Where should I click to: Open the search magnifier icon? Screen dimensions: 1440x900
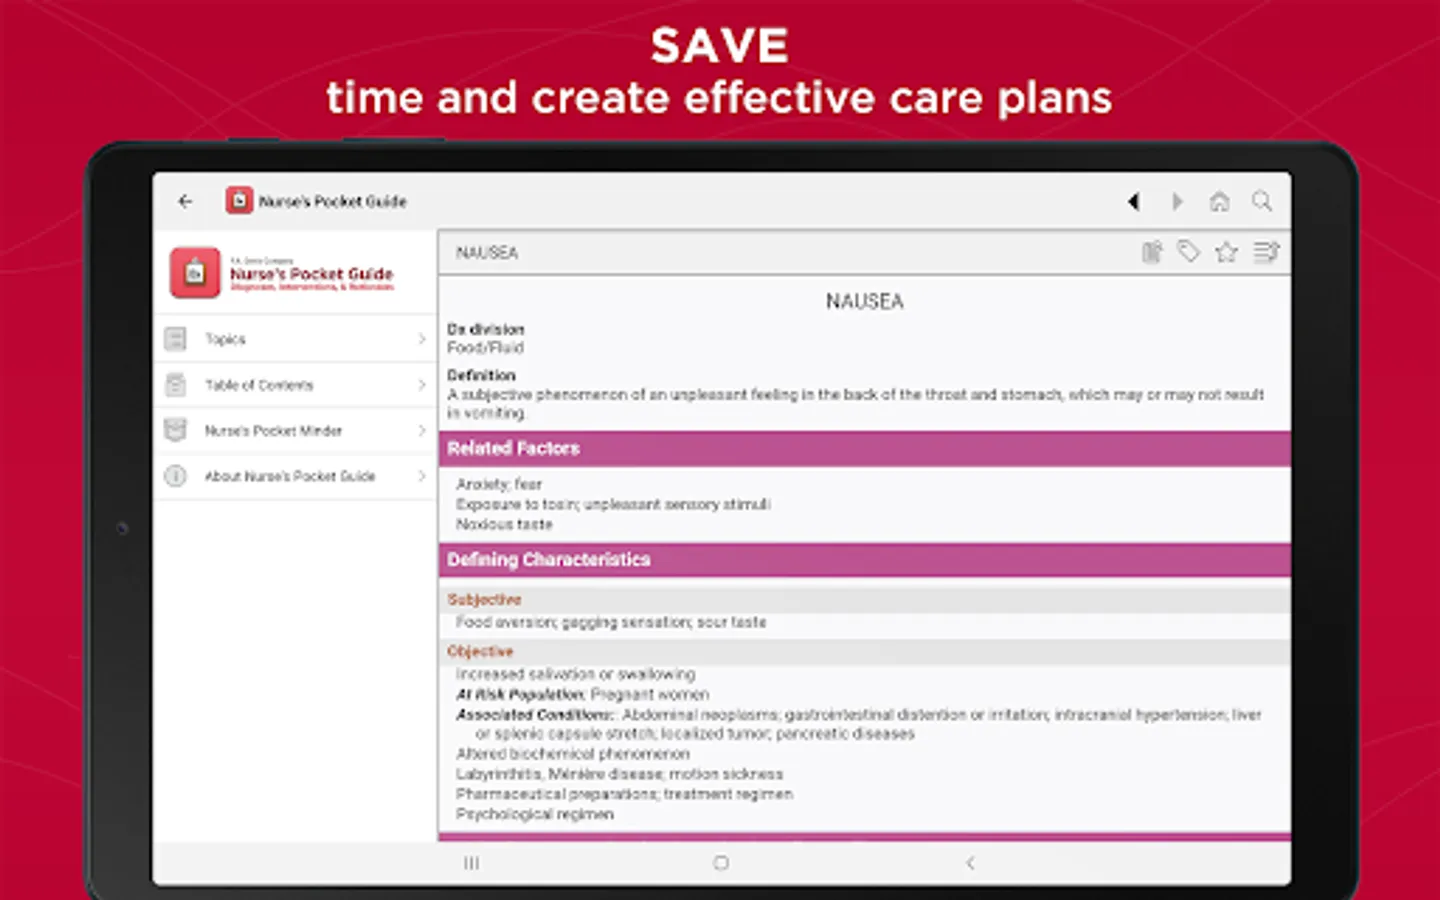[x=1262, y=201]
